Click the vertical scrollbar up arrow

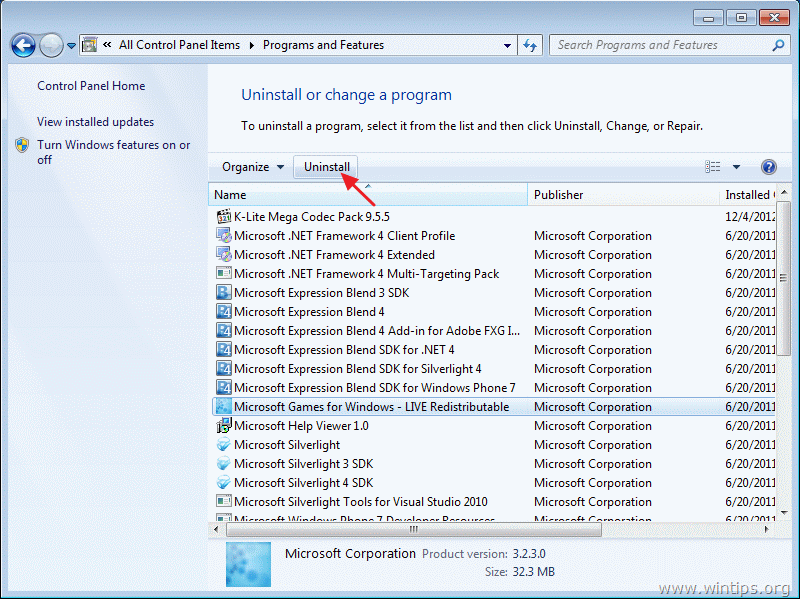(x=784, y=192)
